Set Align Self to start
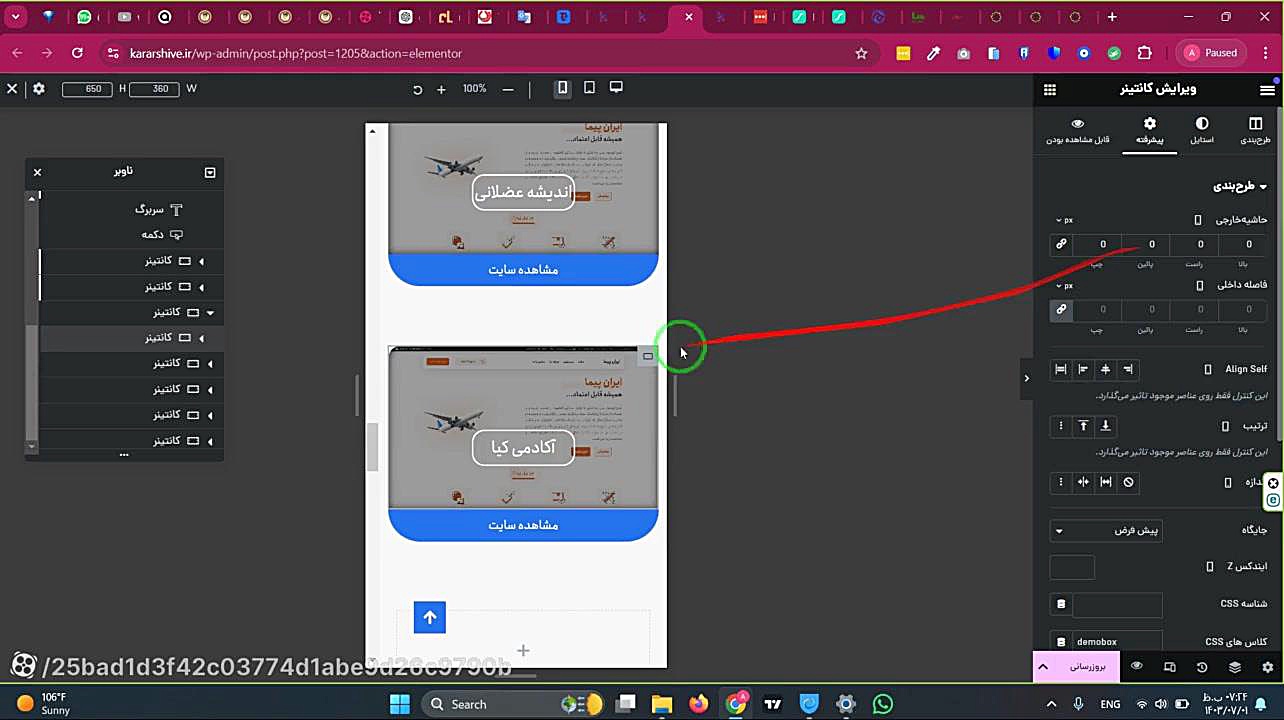Viewport: 1284px width, 720px height. pos(1128,369)
